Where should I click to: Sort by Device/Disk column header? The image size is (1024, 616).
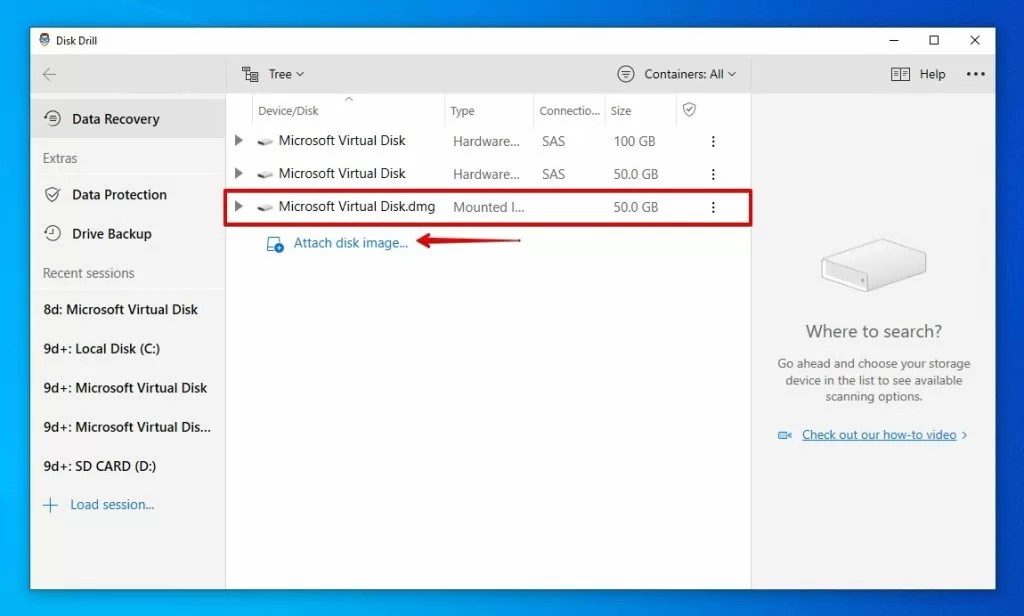click(288, 111)
